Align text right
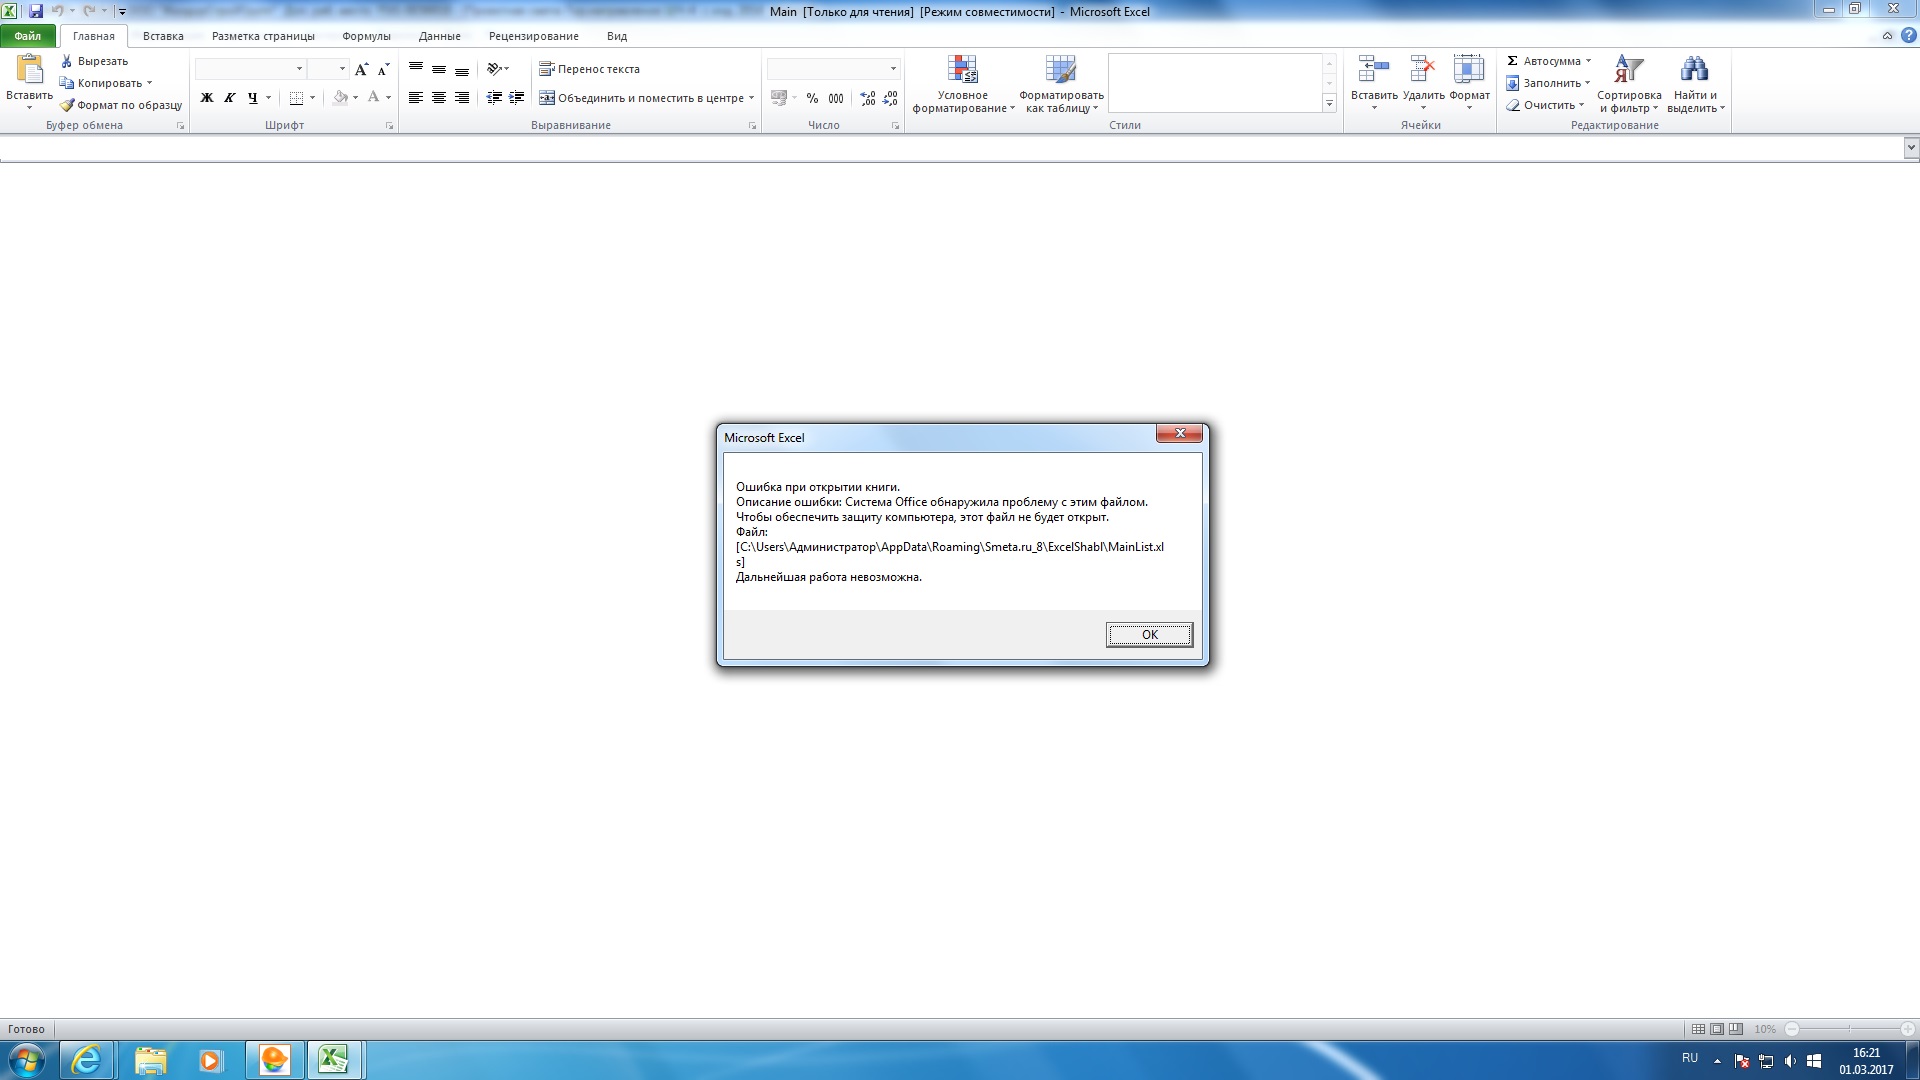 (462, 97)
